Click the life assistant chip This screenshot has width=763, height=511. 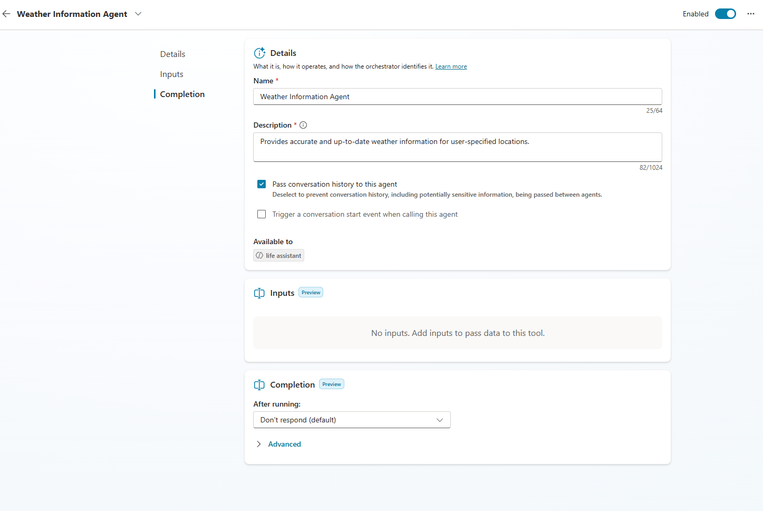278,256
